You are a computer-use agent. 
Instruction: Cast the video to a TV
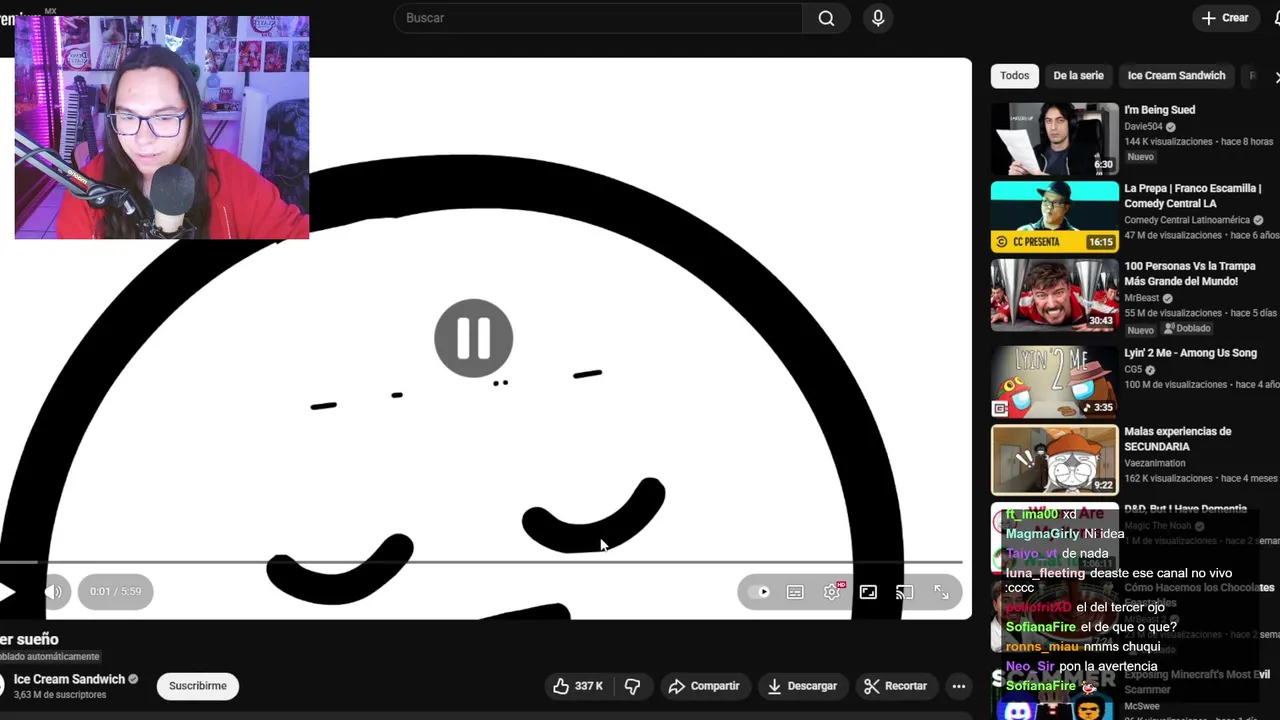(905, 592)
